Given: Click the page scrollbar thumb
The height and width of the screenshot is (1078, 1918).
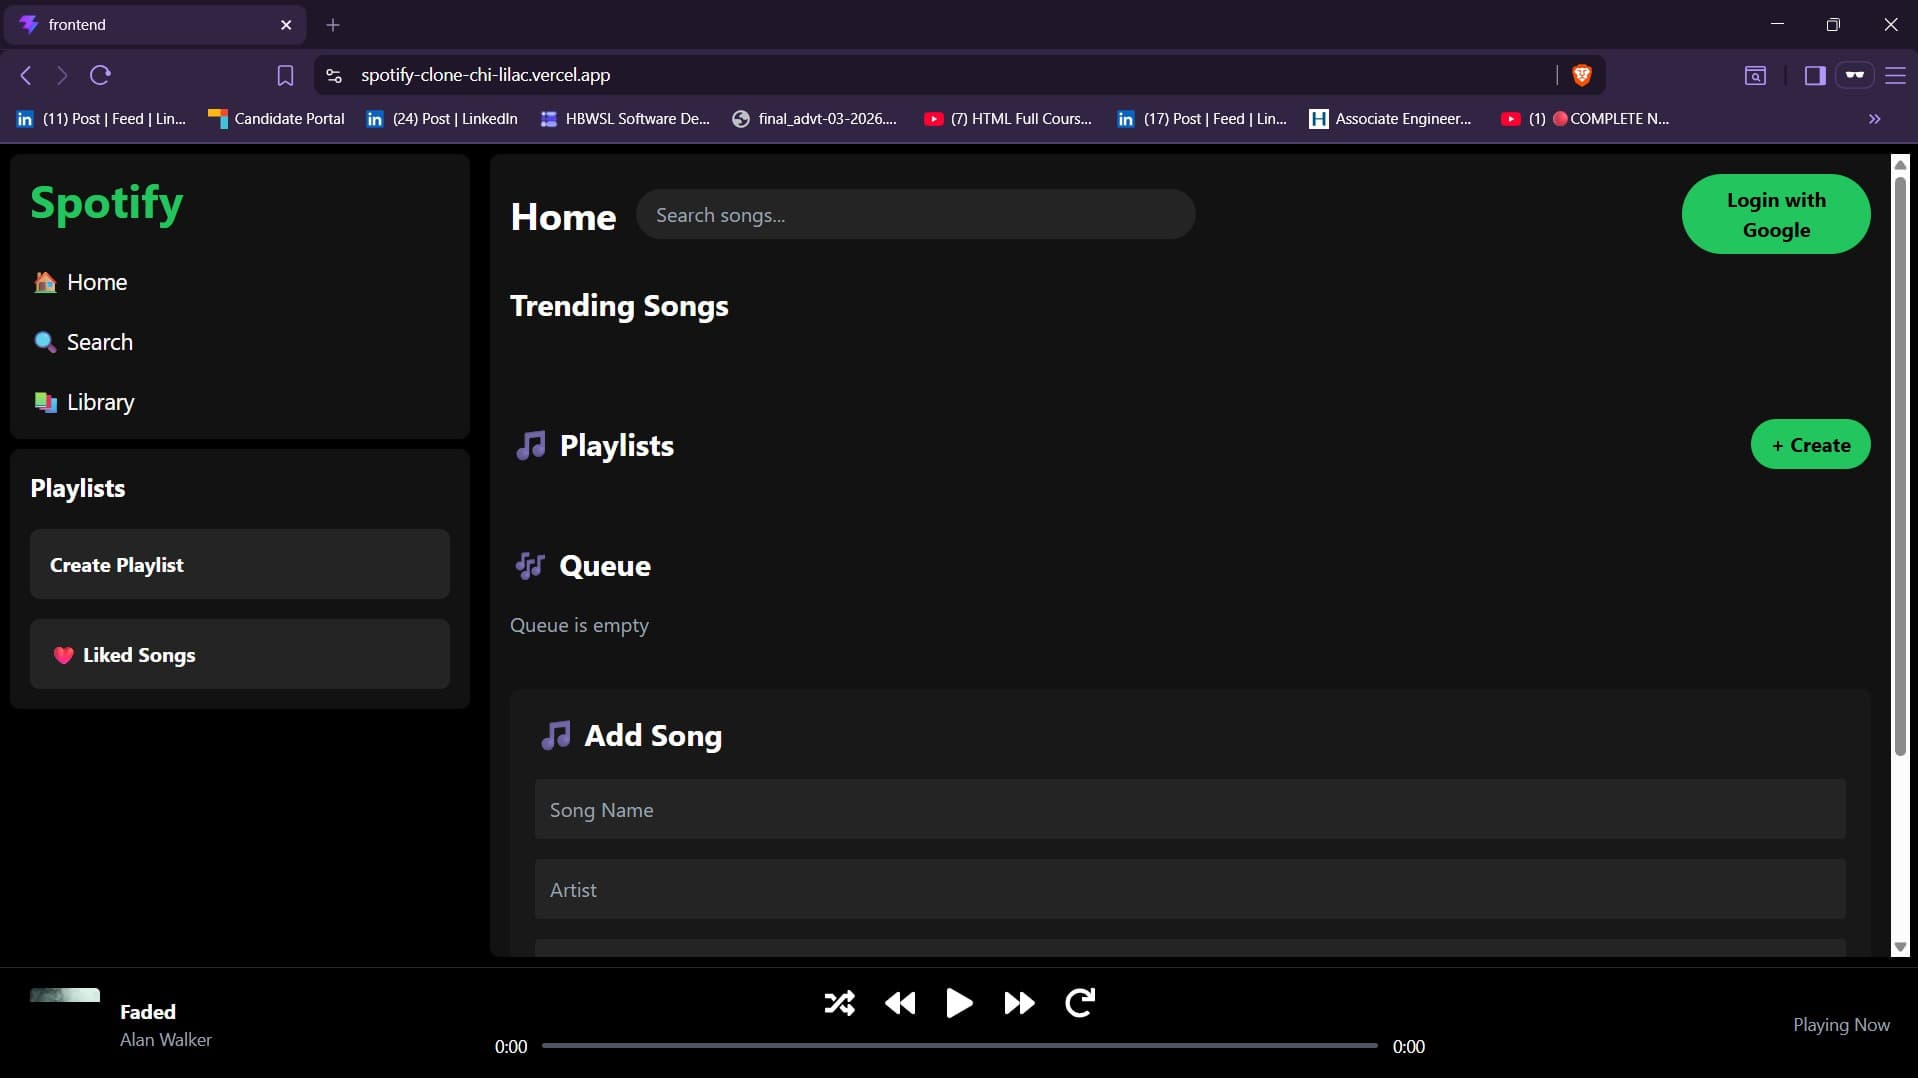Looking at the screenshot, I should coord(1900,465).
